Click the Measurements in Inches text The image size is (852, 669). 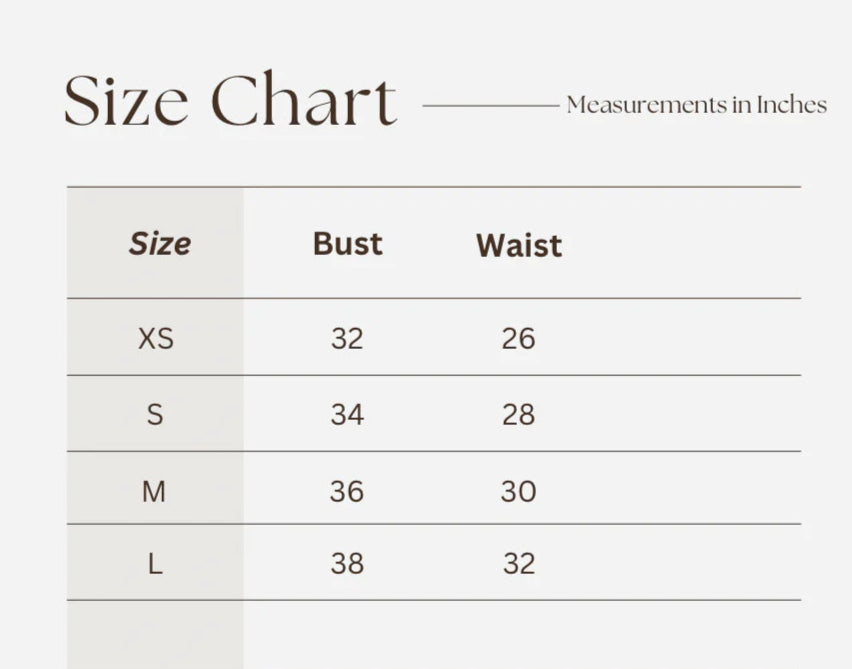click(696, 105)
